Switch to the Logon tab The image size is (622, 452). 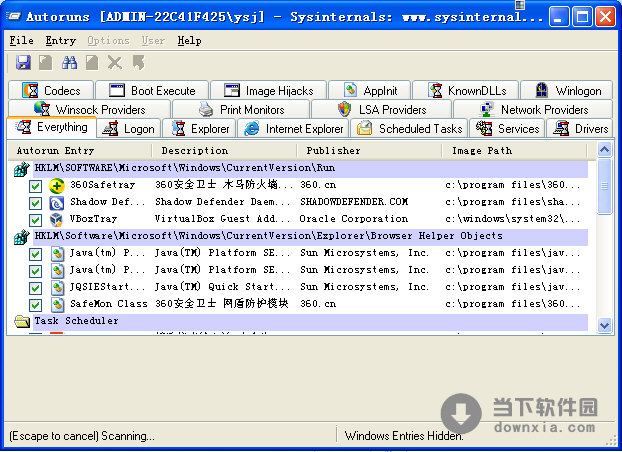point(129,129)
